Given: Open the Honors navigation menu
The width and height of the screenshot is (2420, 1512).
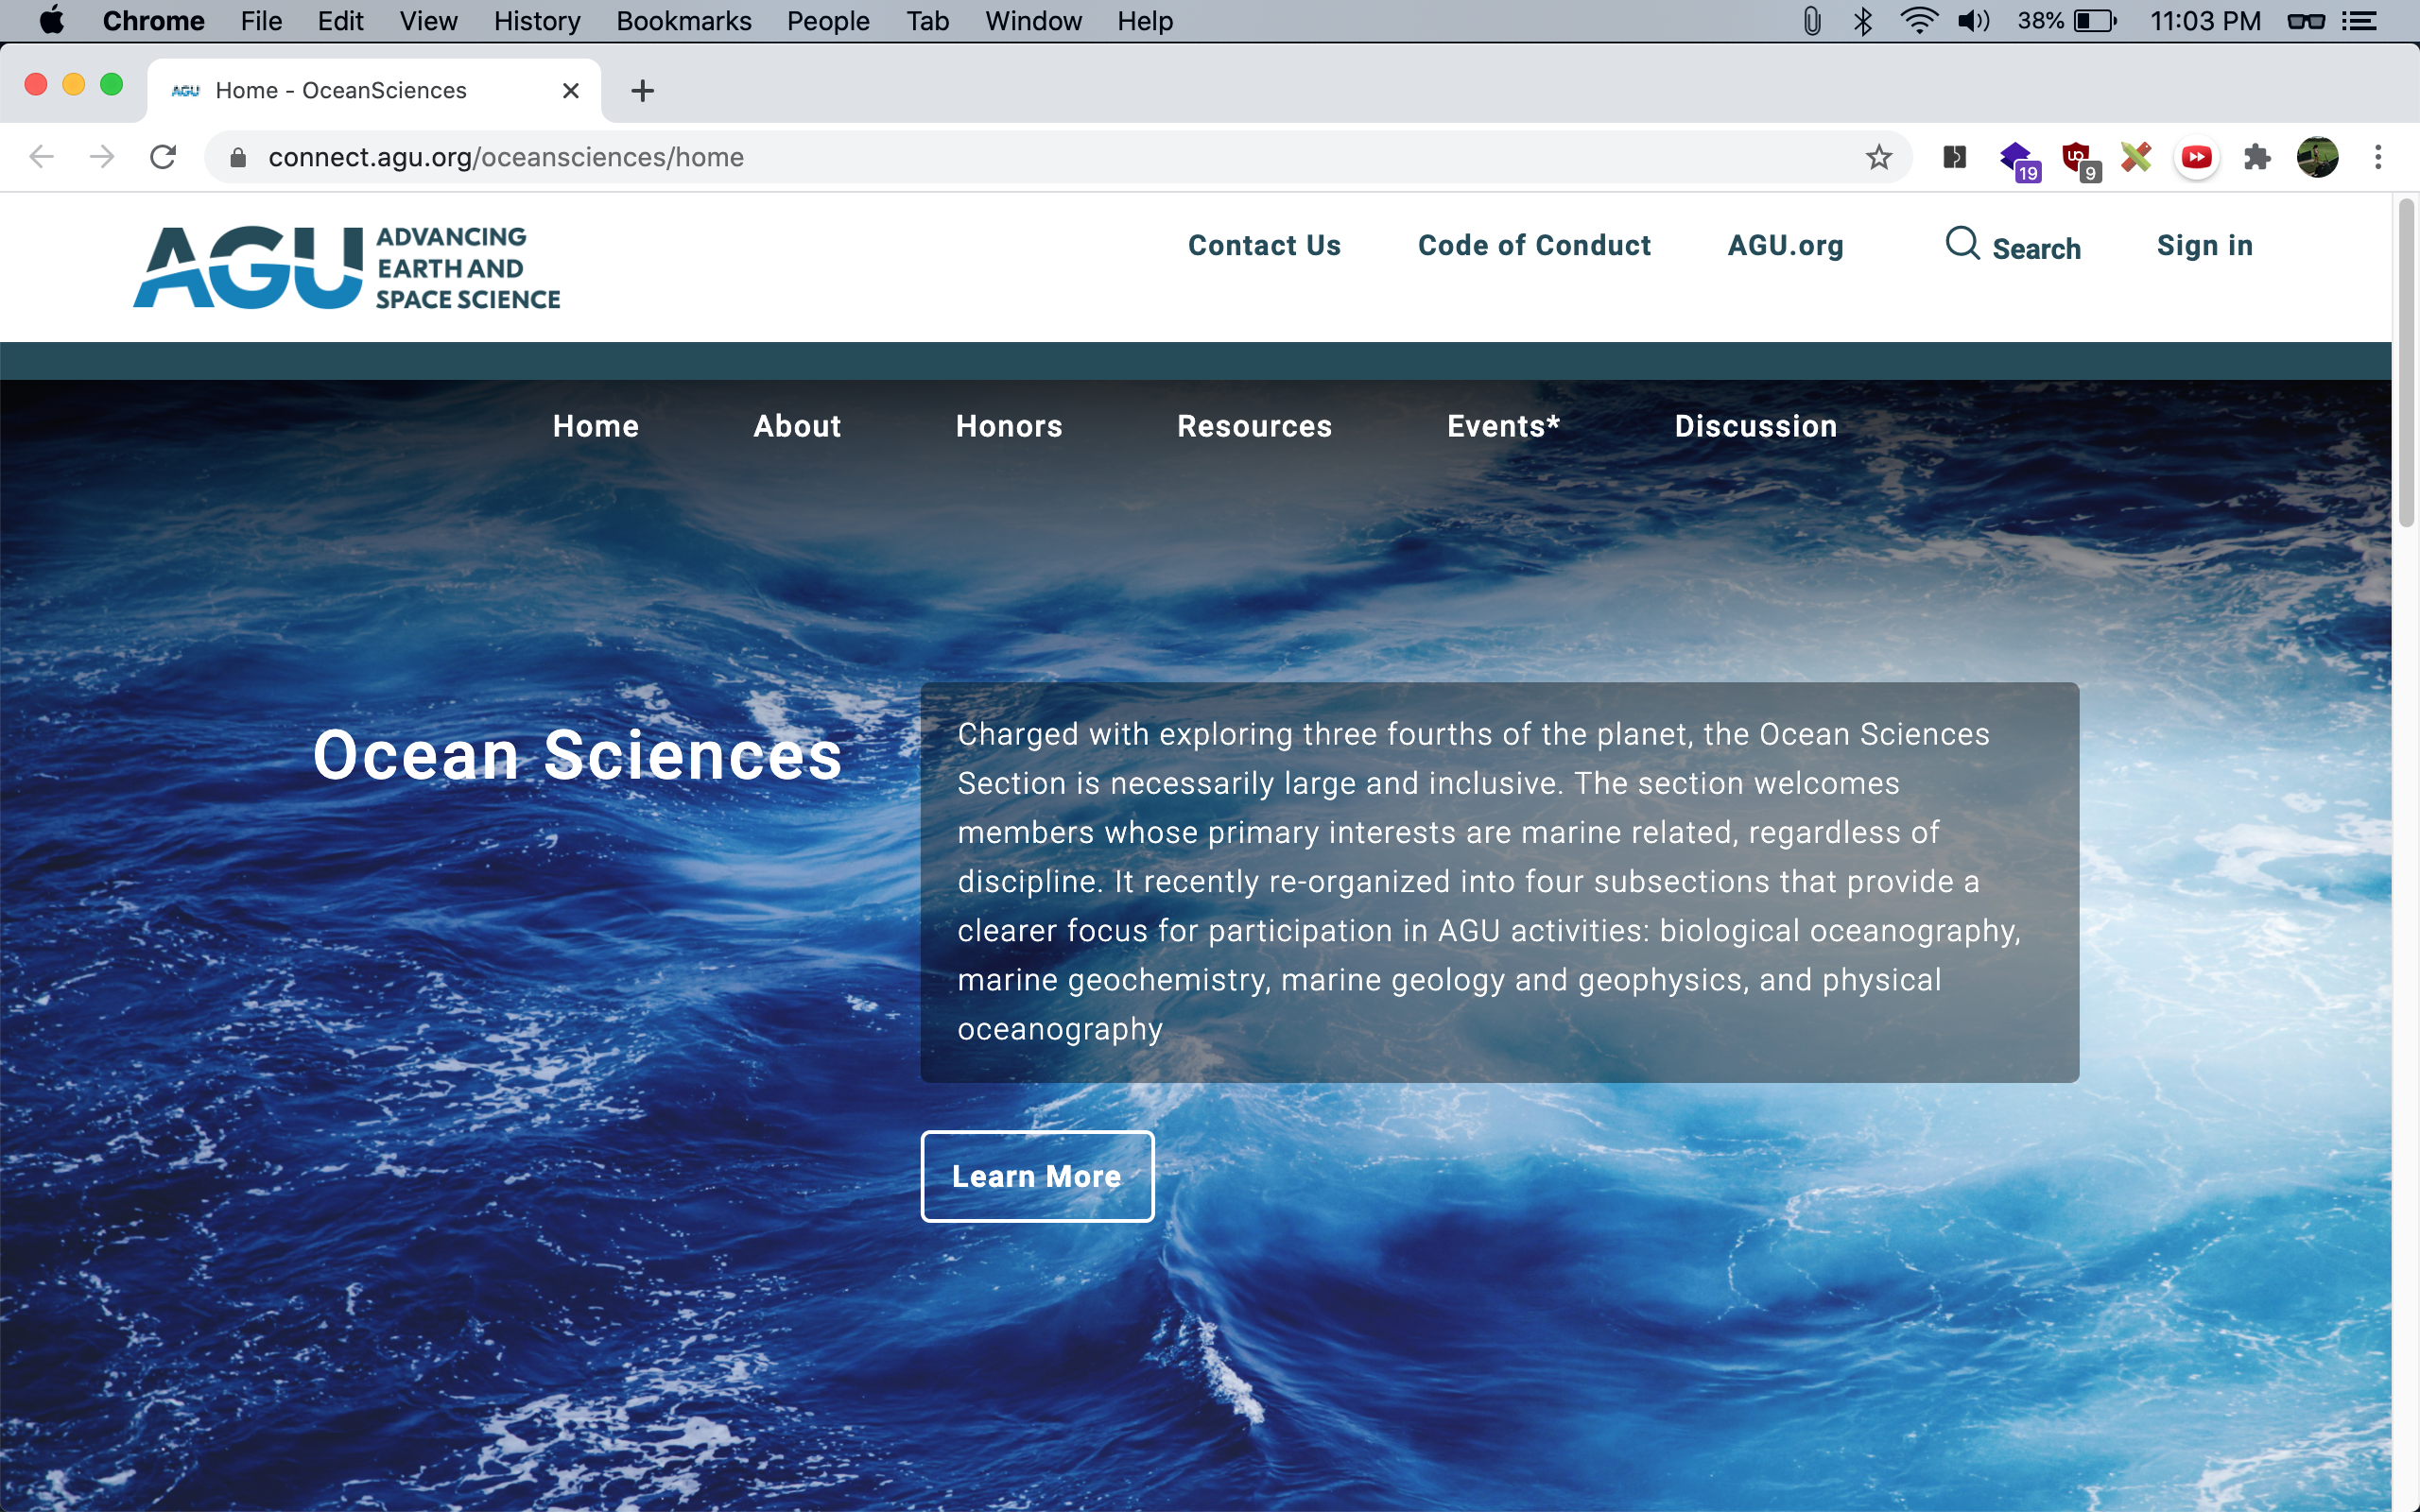Looking at the screenshot, I should coord(1008,426).
